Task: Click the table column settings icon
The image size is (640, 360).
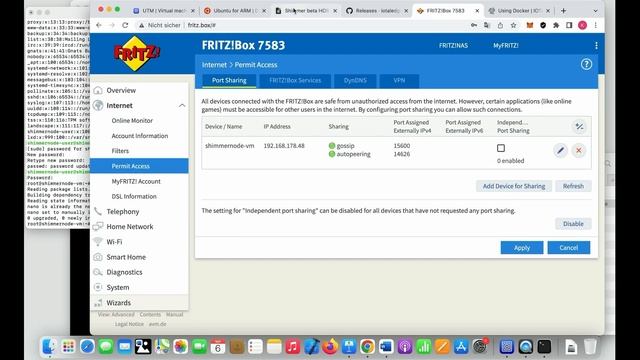Action: click(x=579, y=127)
